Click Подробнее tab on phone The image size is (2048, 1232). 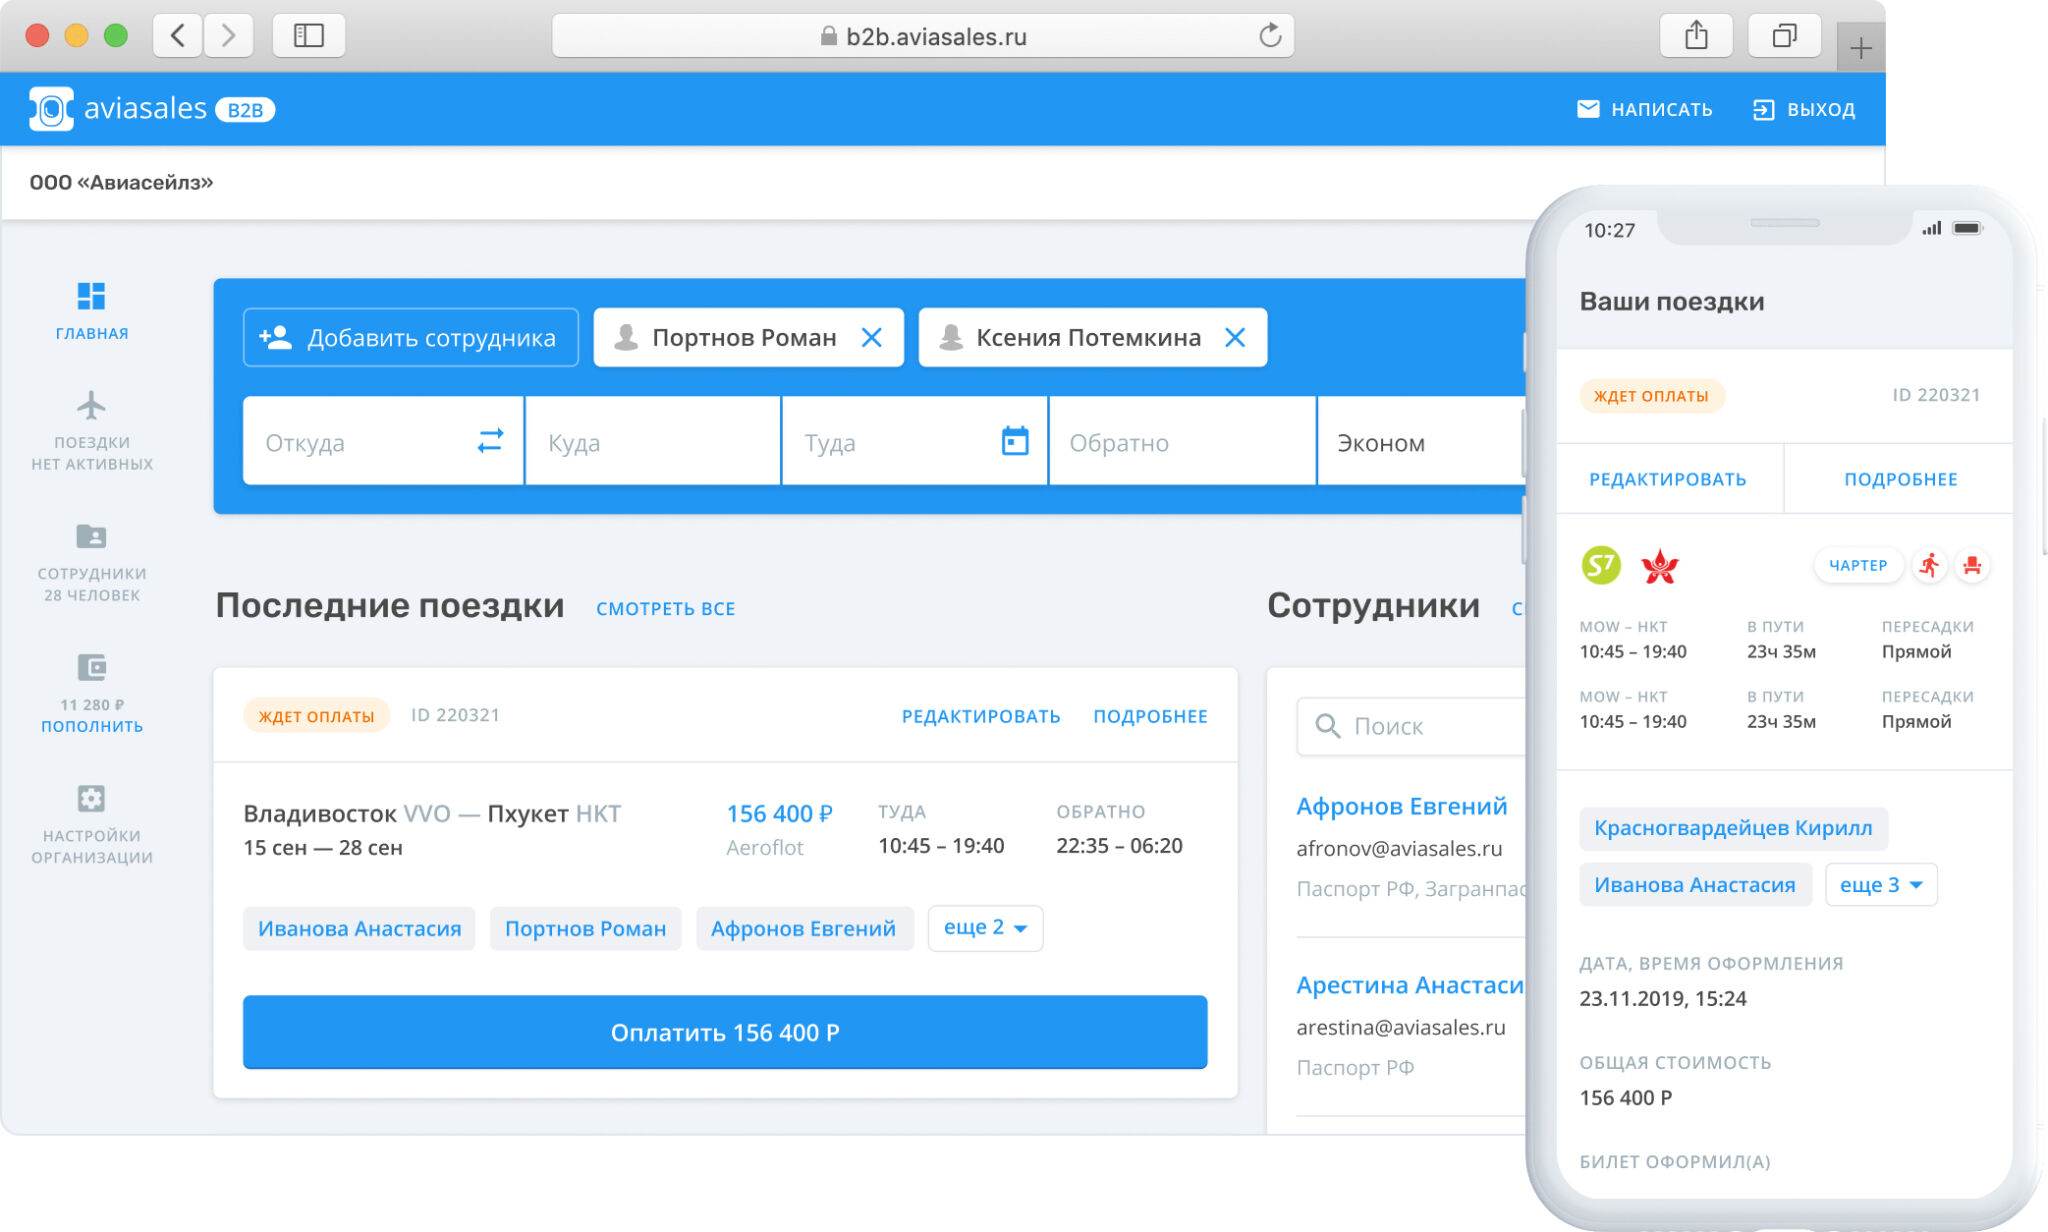click(x=1900, y=479)
